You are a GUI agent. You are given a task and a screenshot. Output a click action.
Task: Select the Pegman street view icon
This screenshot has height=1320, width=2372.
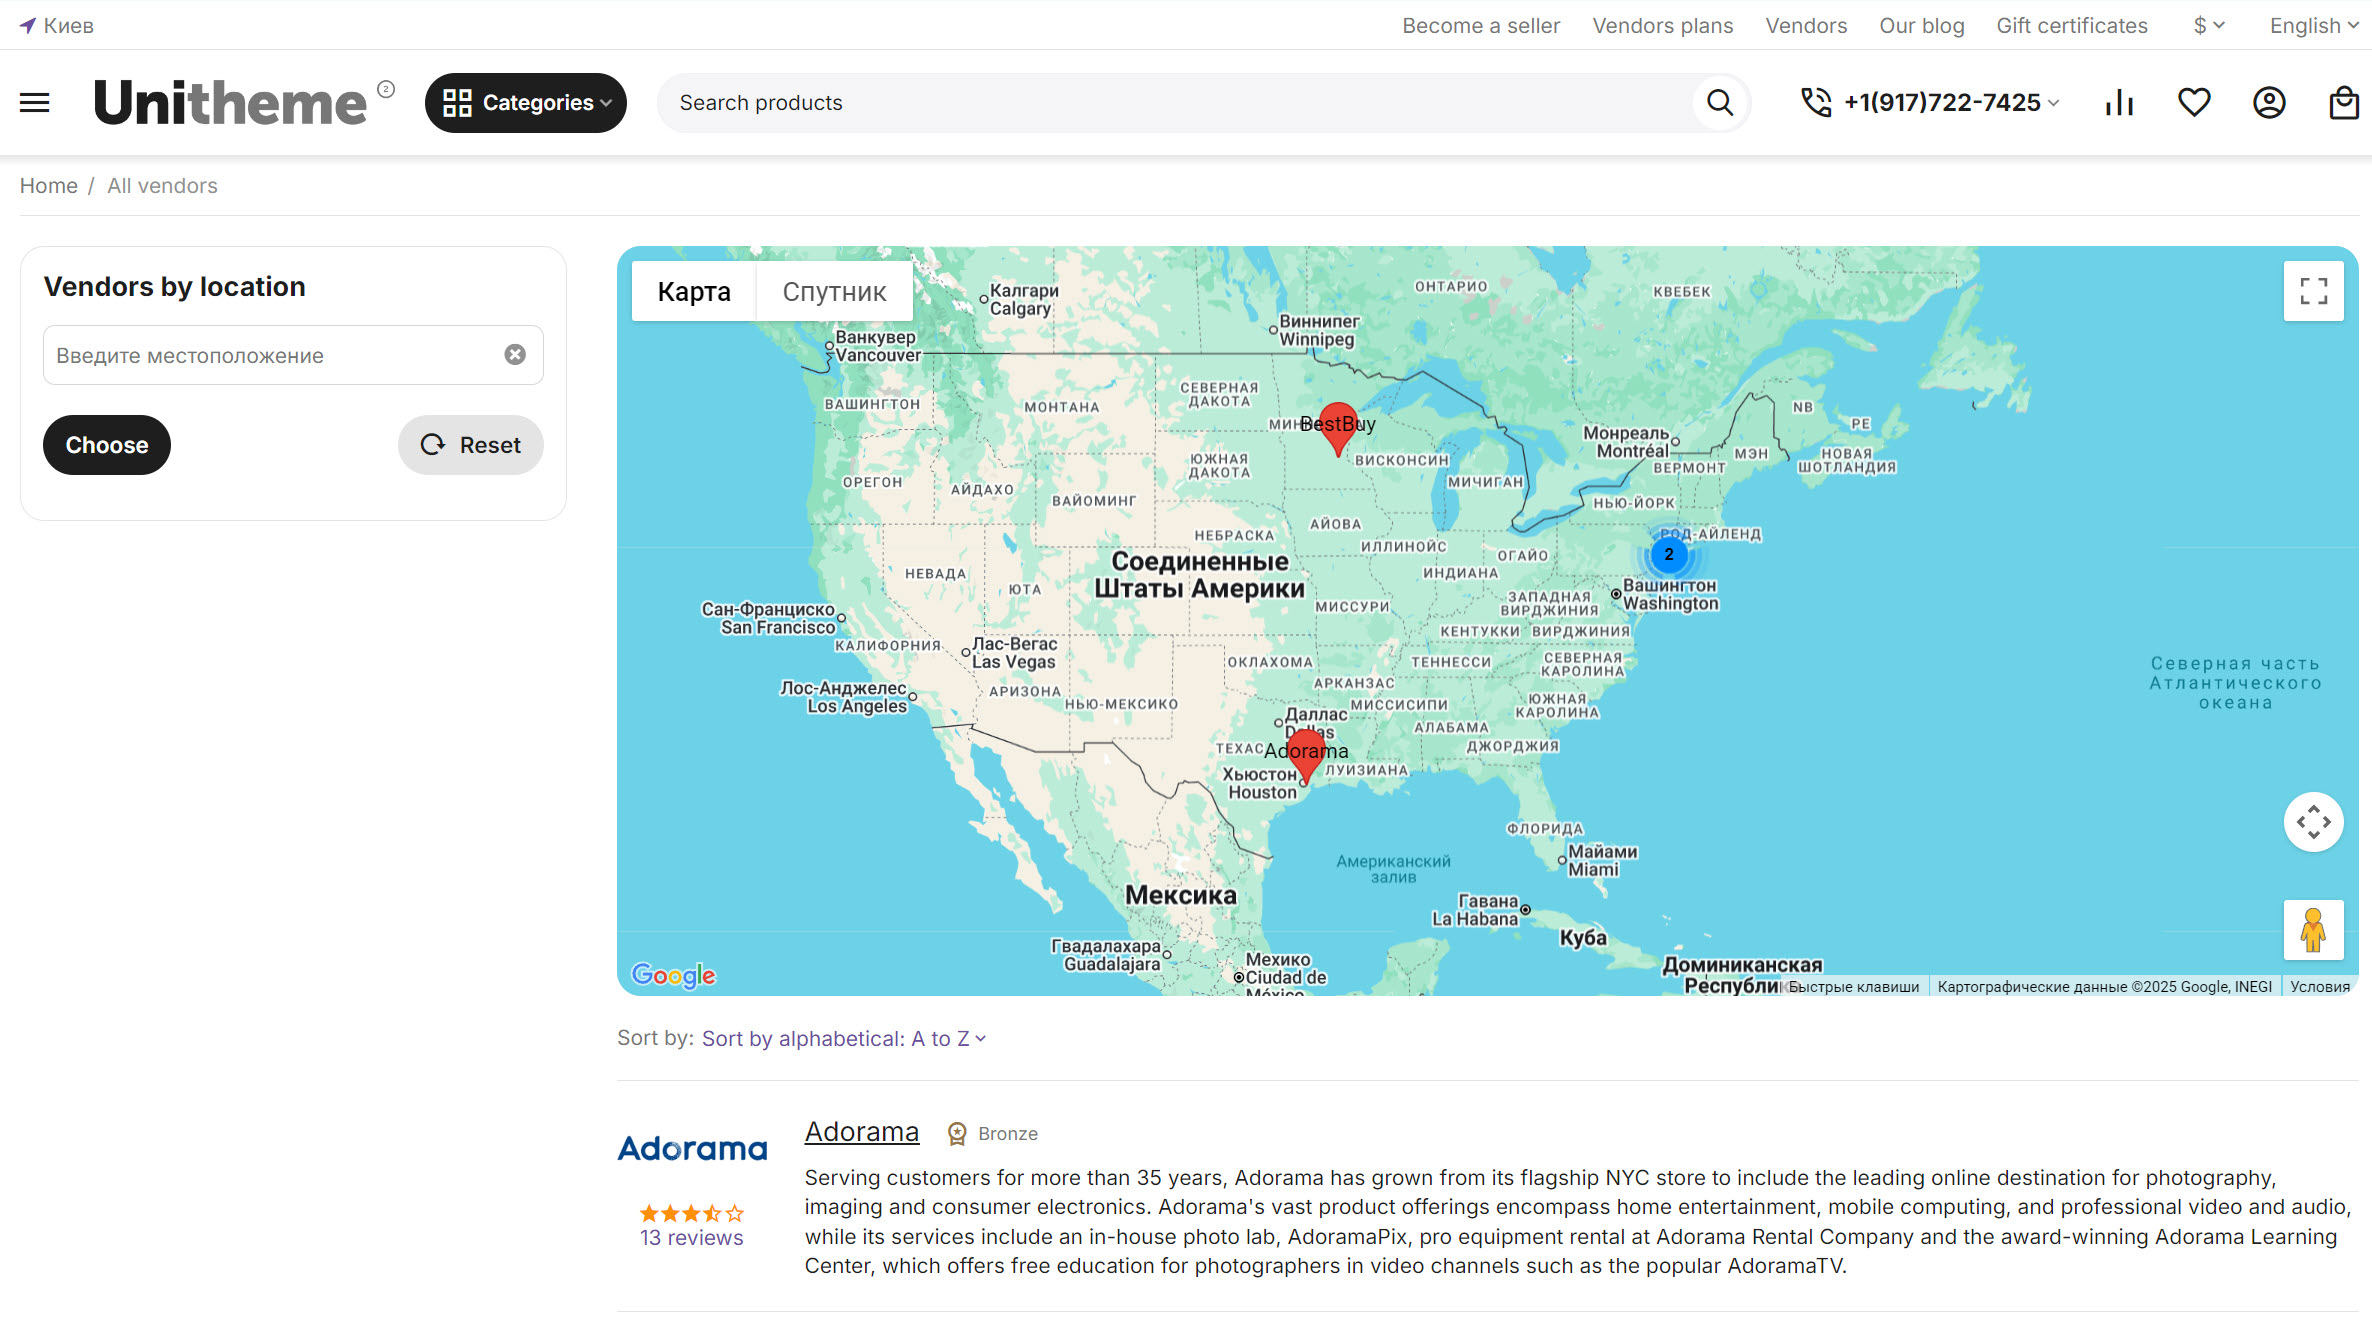(2313, 929)
